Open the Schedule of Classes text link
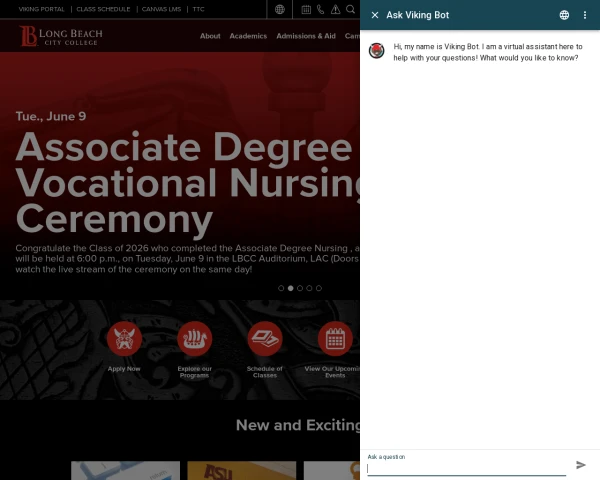 [265, 372]
